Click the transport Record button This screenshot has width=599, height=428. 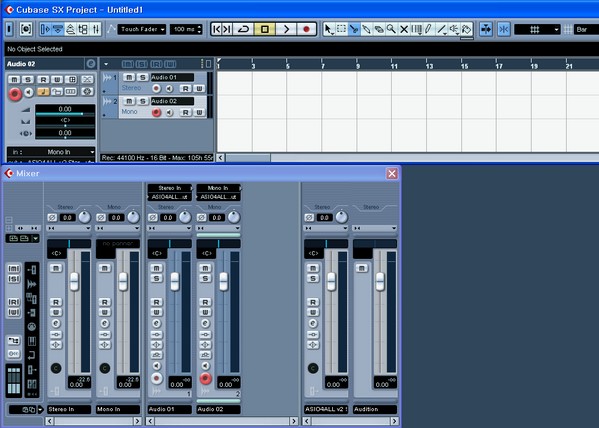pos(306,29)
